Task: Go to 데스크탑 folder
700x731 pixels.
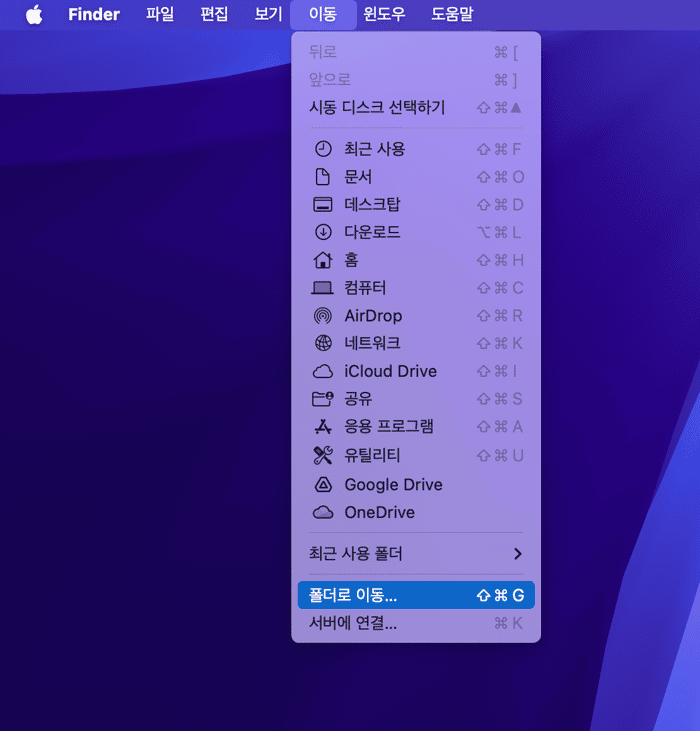Action: [372, 204]
